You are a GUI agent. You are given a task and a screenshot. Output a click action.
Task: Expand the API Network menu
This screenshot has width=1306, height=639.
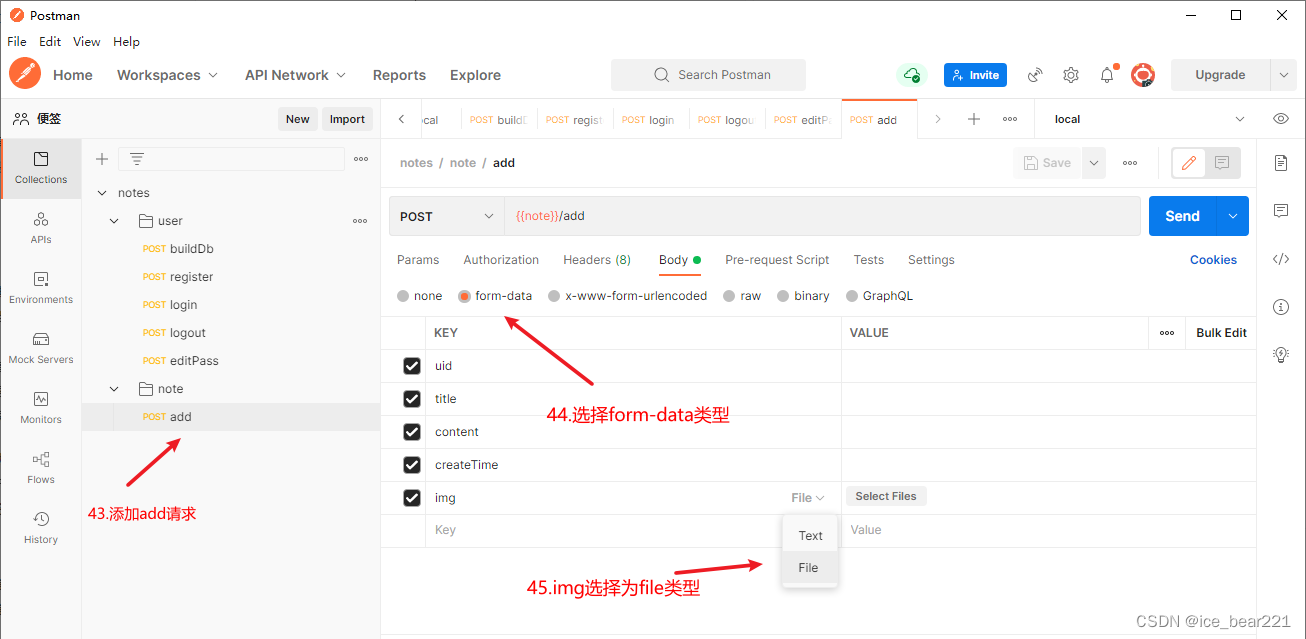(x=296, y=75)
